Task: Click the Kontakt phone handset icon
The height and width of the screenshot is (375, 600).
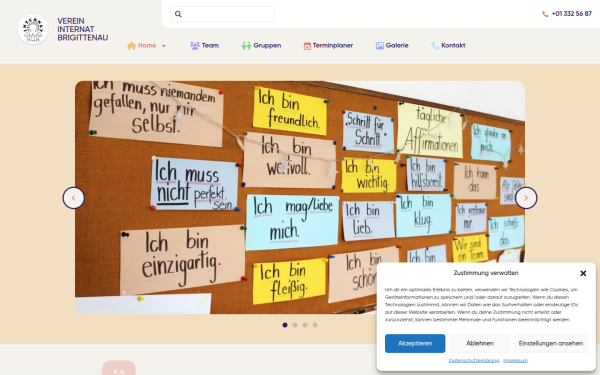Action: [x=435, y=46]
